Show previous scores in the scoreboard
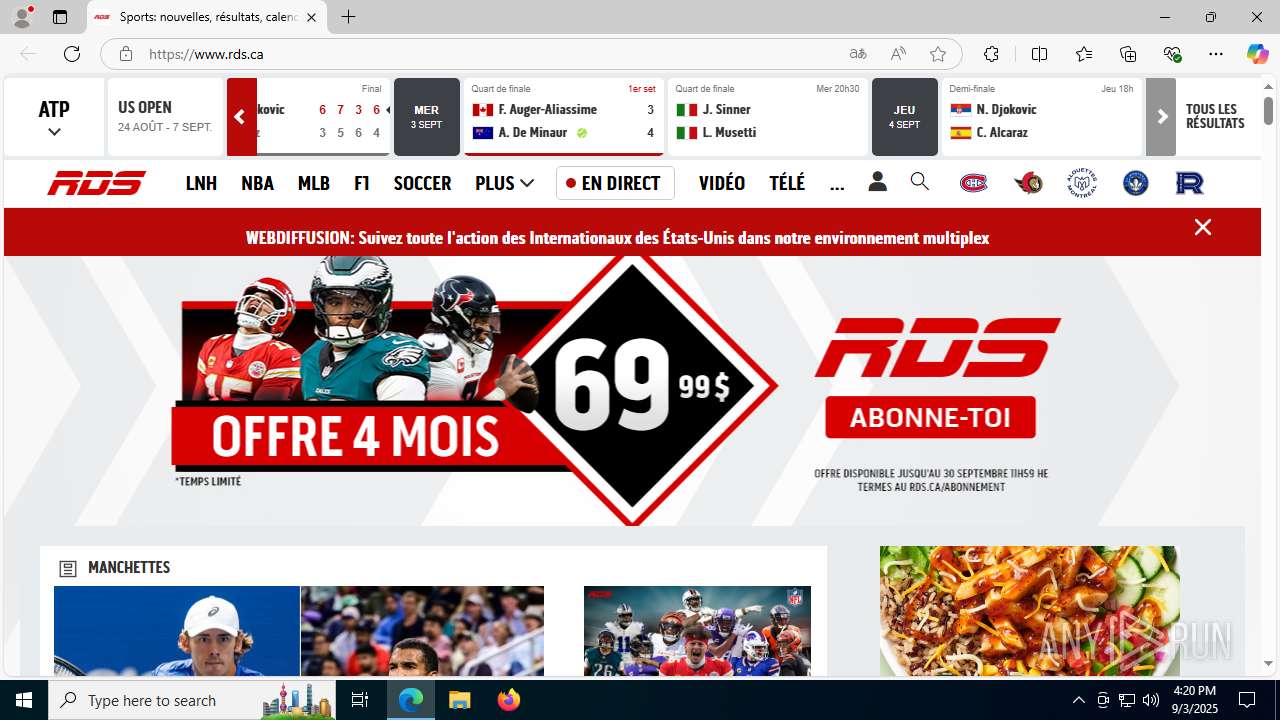1280x720 pixels. [x=241, y=117]
